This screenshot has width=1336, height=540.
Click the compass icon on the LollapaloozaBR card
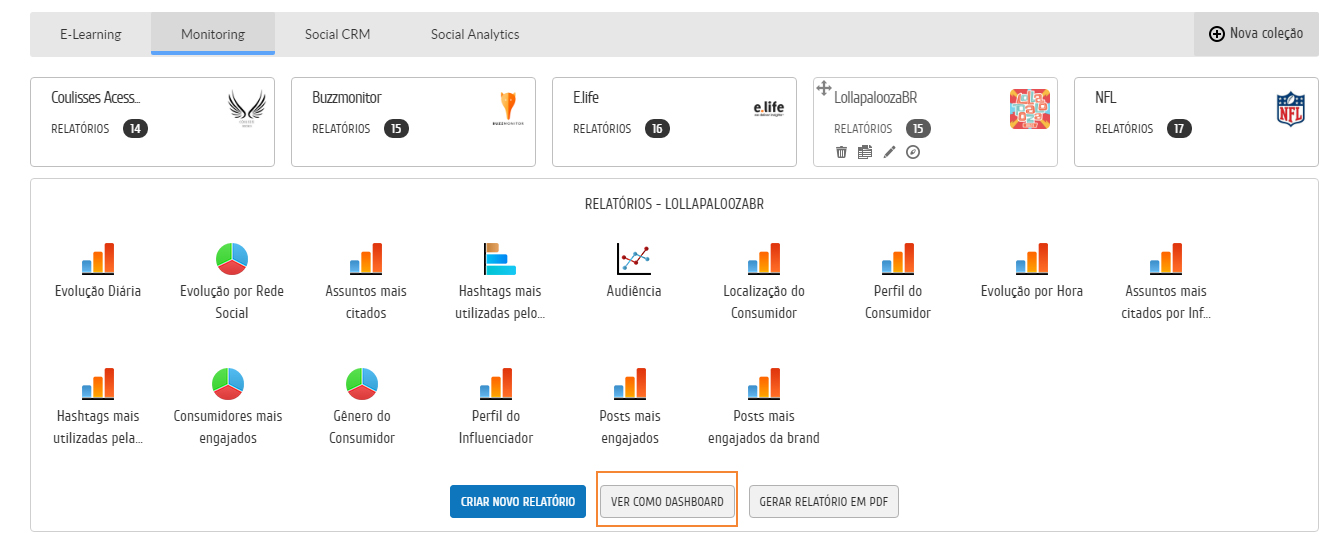pos(912,152)
